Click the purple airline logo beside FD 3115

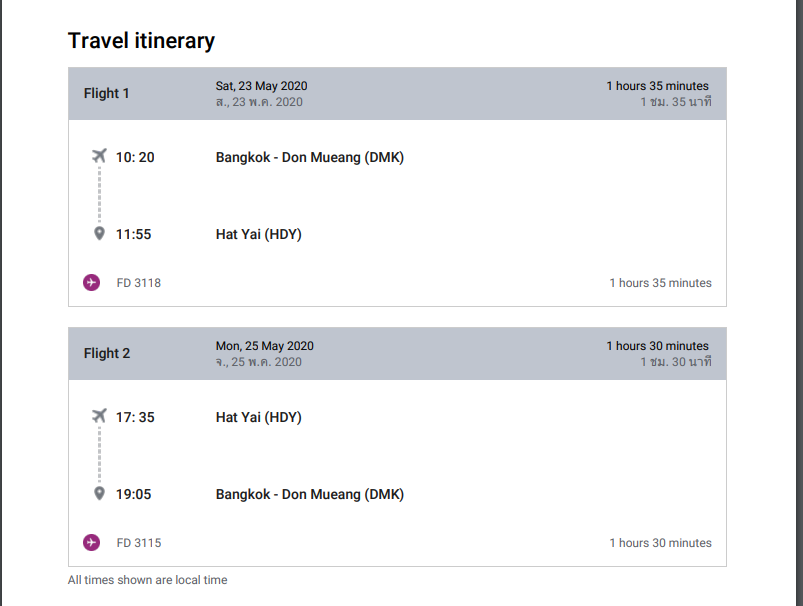coord(91,543)
